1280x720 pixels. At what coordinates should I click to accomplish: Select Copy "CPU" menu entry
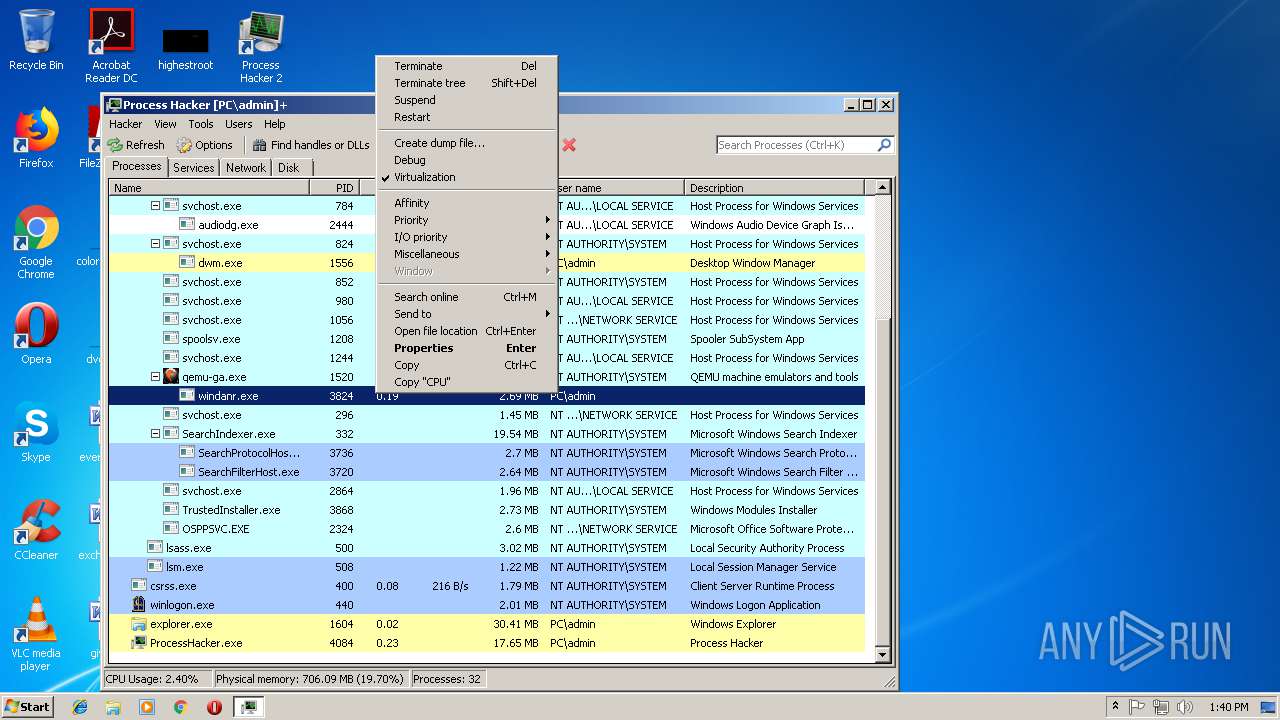[466, 382]
